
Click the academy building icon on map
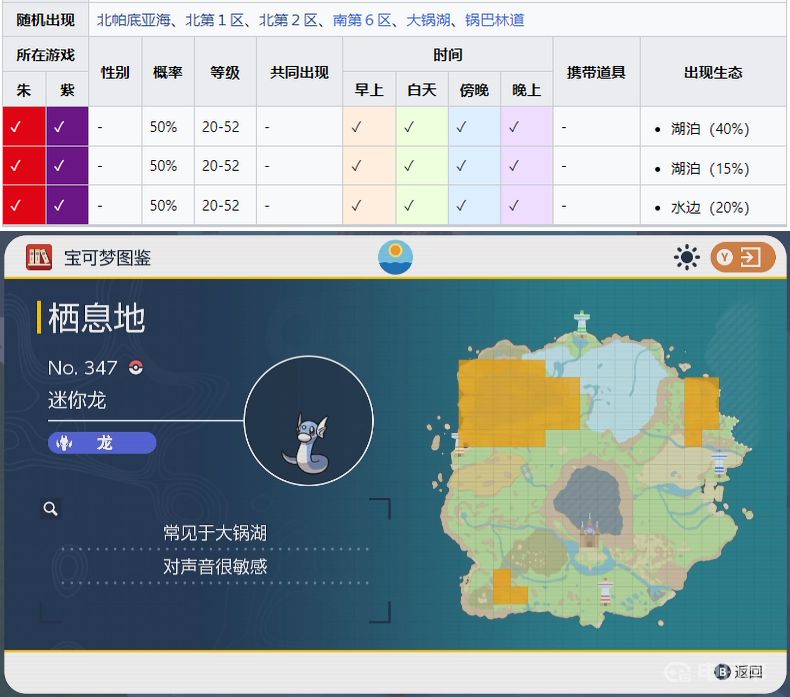tap(589, 533)
